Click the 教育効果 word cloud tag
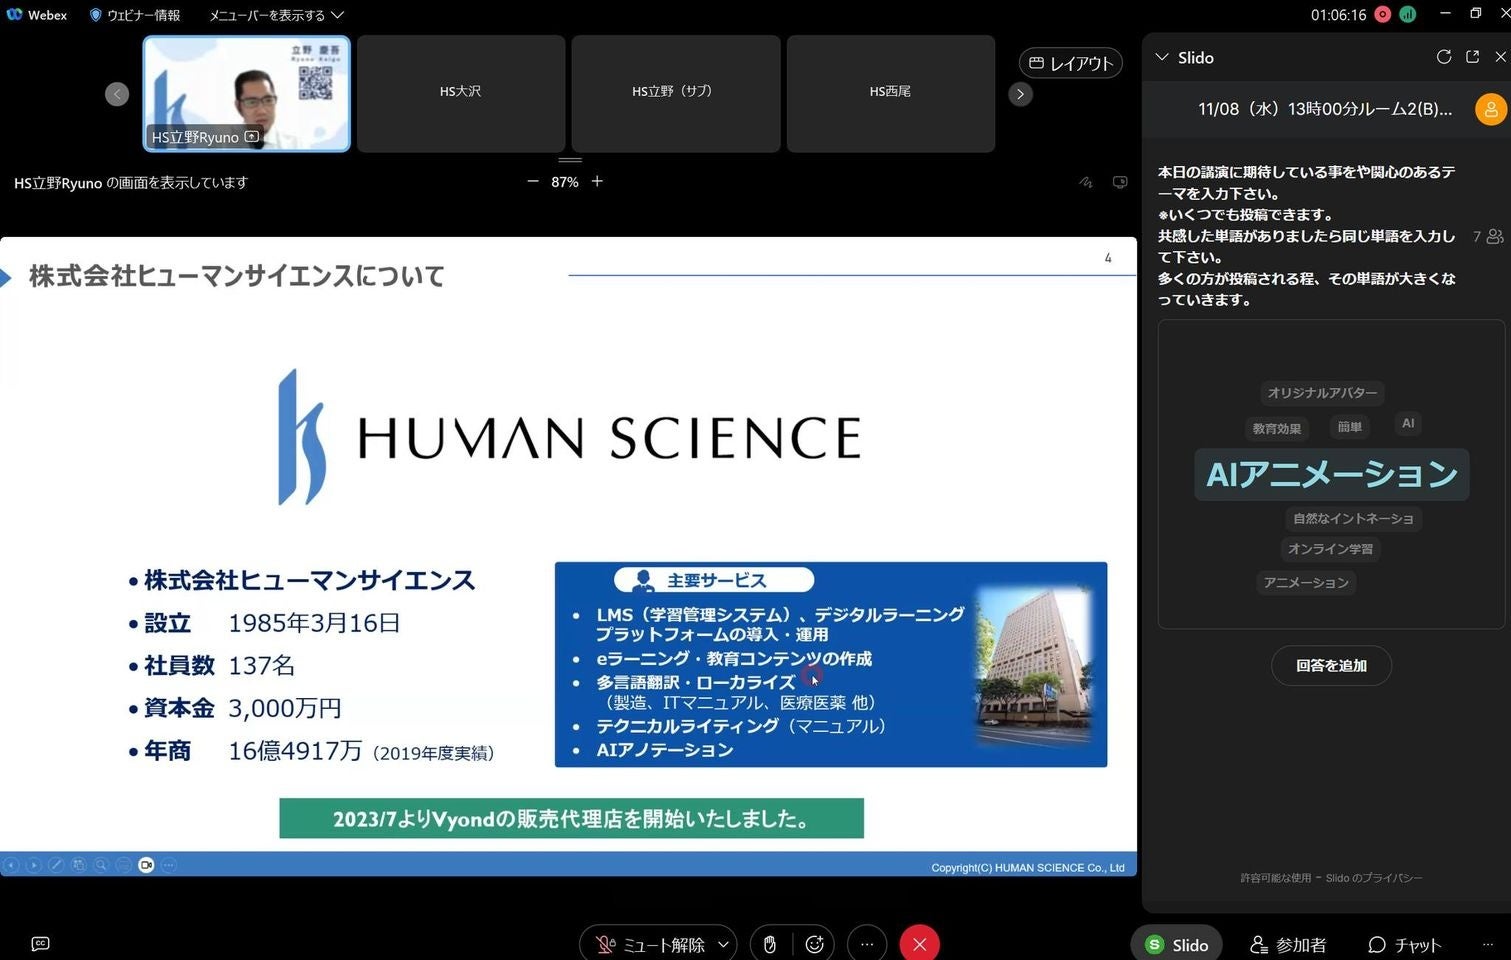Screen dimensions: 1511x960 pyautogui.click(x=1277, y=428)
